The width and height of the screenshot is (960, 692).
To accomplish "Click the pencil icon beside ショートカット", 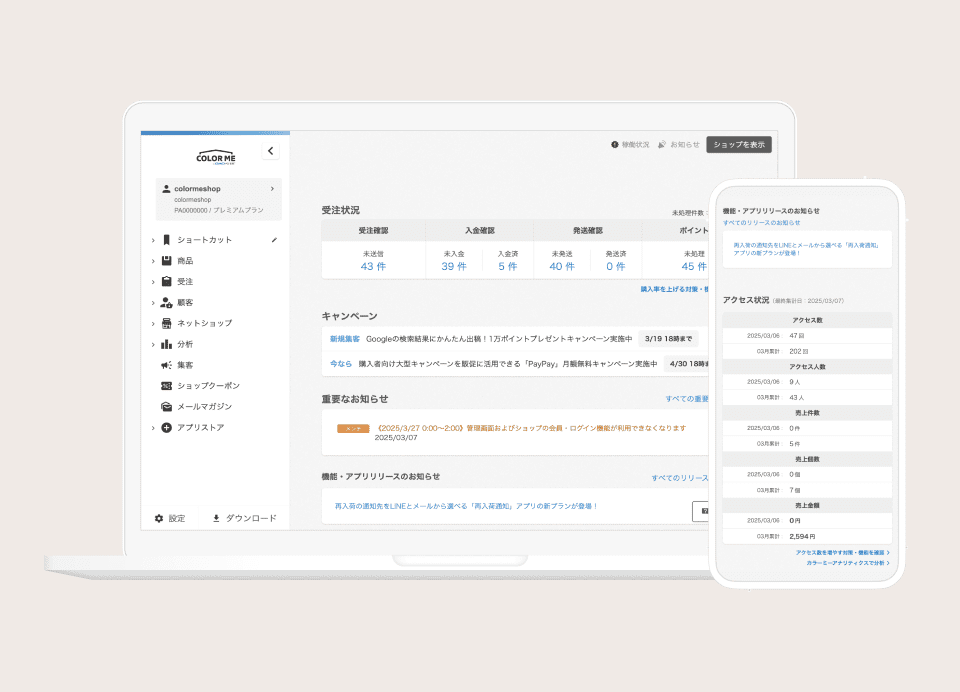I will click(274, 240).
